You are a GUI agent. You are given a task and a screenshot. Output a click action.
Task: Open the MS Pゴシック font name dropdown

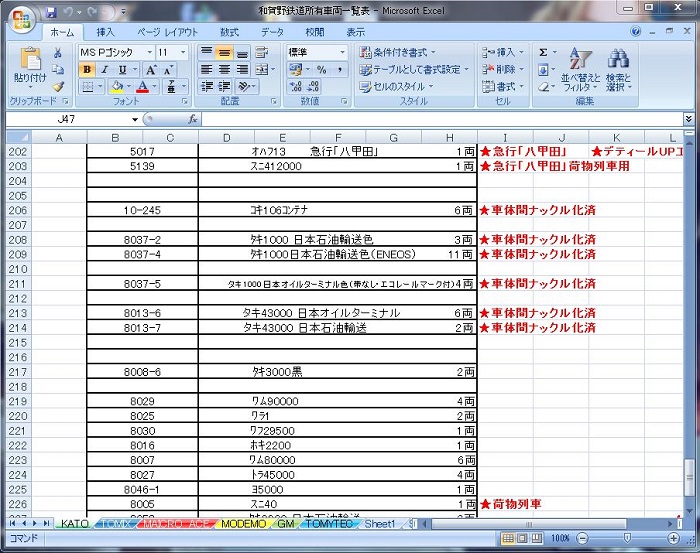[x=150, y=53]
